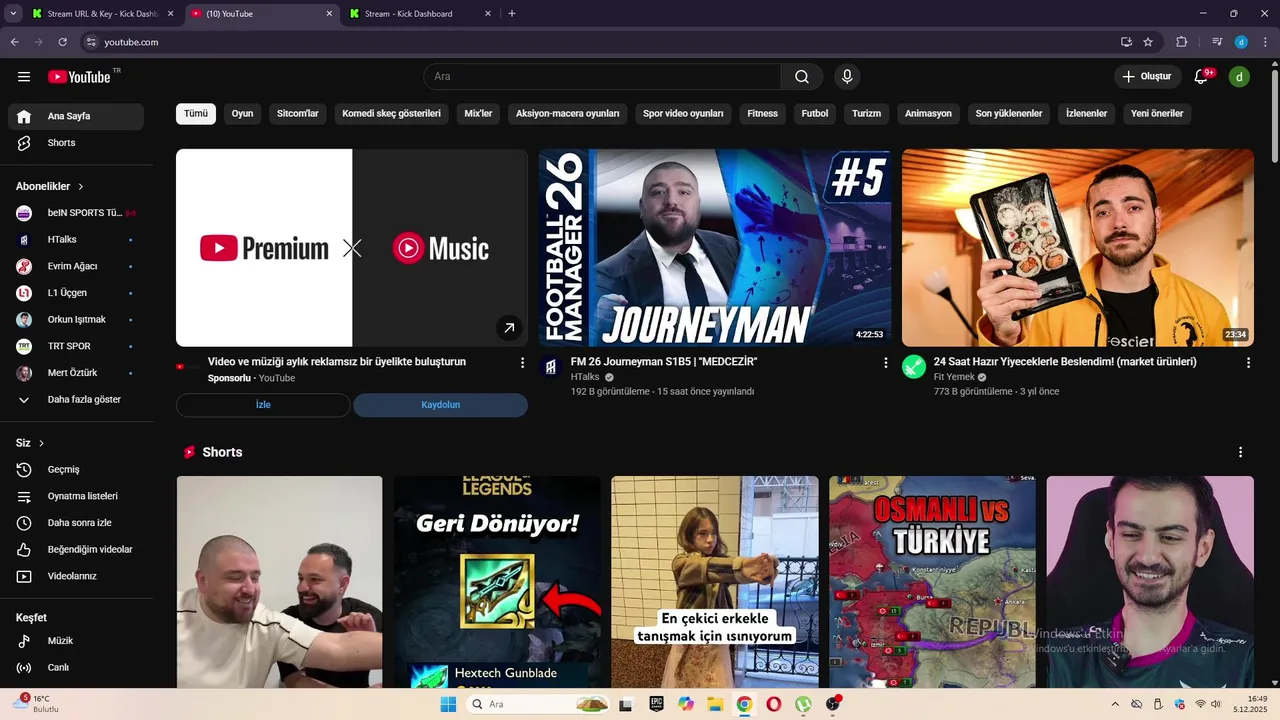Screen dimensions: 1280x720
Task: Open Geçmiş history in sidebar
Action: click(x=76, y=470)
